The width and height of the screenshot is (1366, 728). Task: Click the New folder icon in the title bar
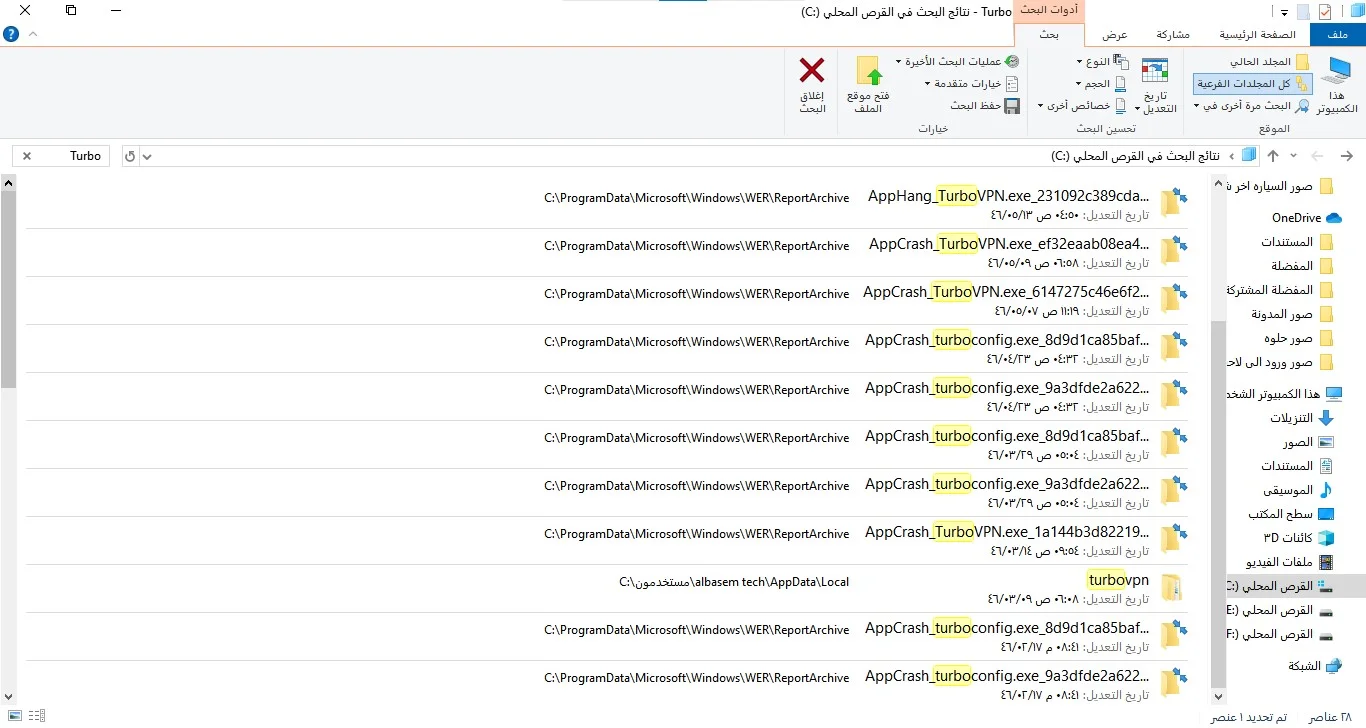[x=1302, y=11]
